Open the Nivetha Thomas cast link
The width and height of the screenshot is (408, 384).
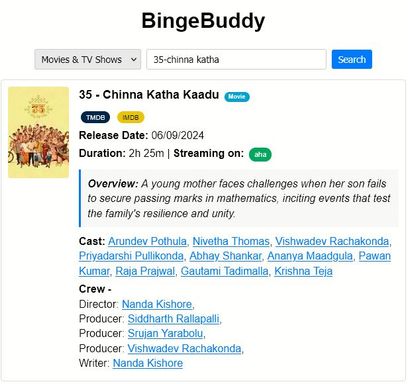pos(231,241)
